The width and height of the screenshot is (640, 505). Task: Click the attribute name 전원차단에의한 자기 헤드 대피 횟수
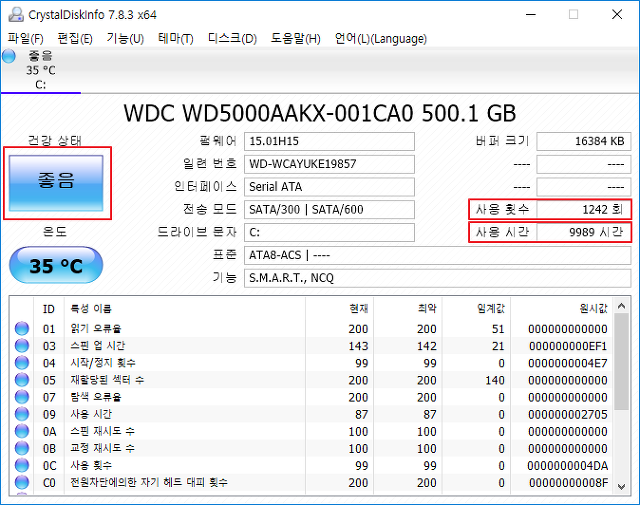click(149, 483)
